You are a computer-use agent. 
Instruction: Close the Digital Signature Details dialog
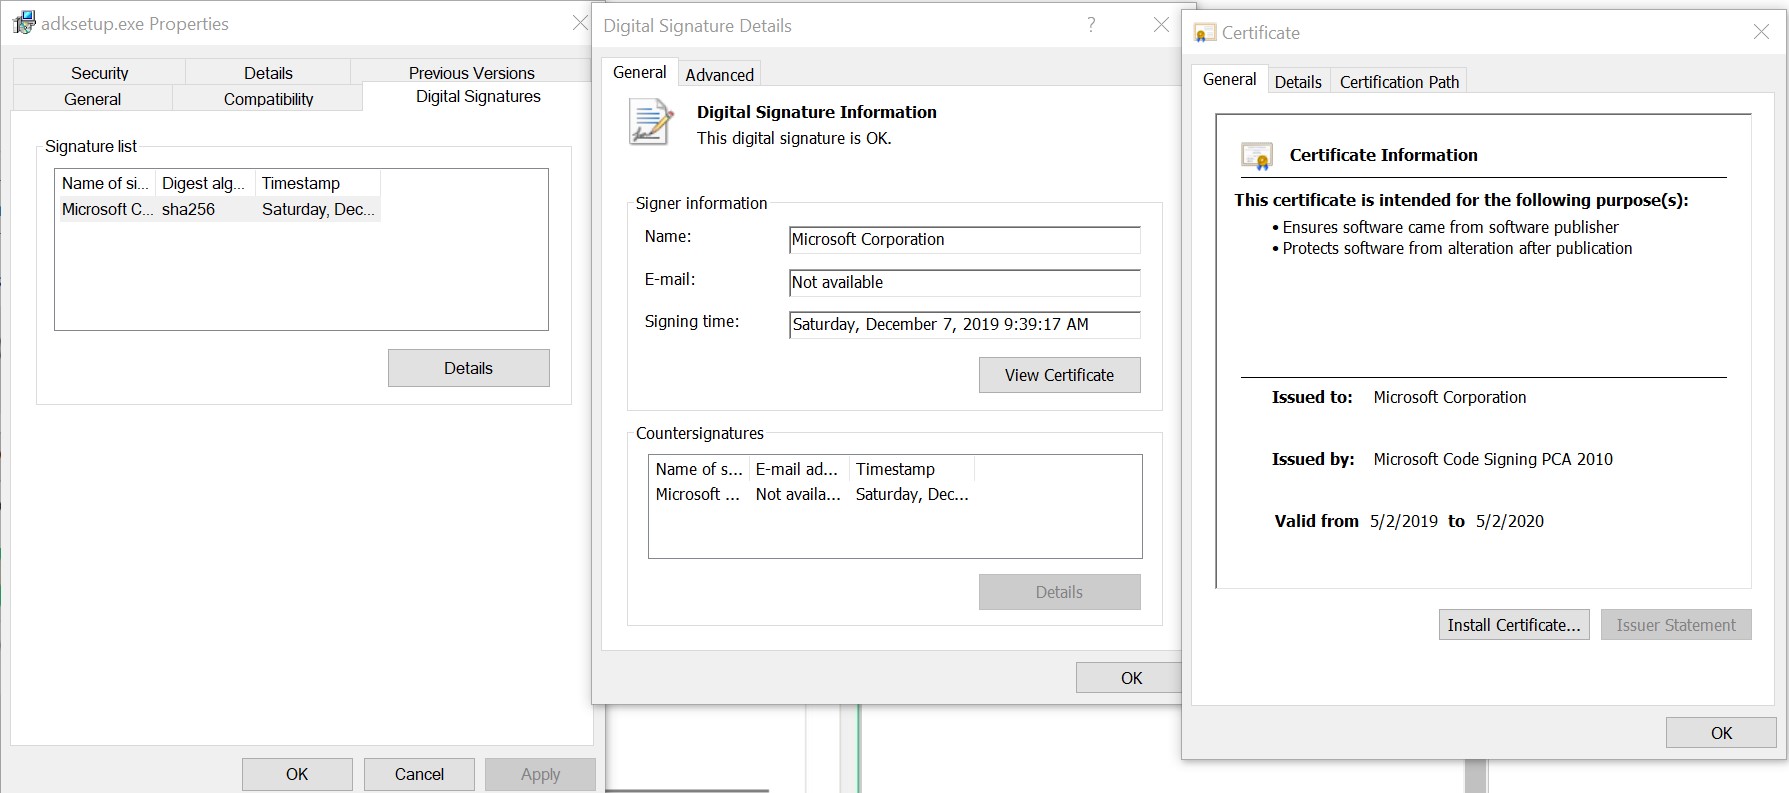point(1161,25)
